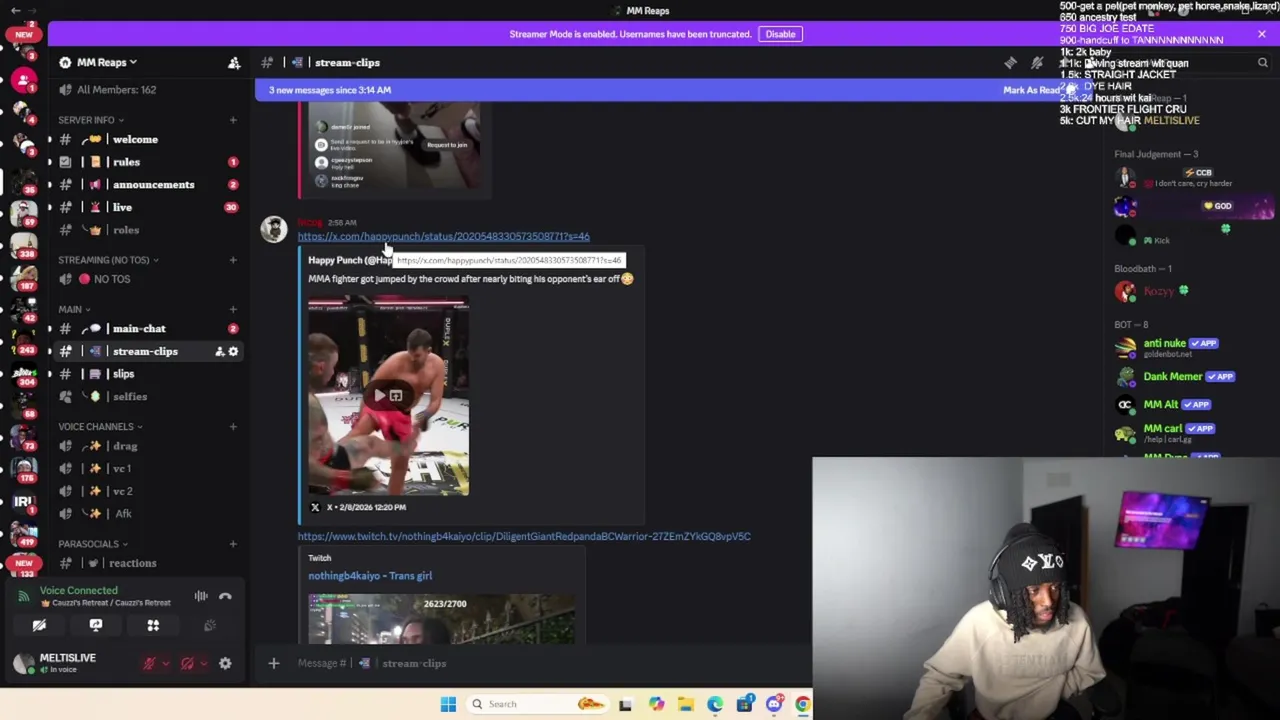Undeafen the headphones
The image size is (1280, 720).
[x=187, y=663]
